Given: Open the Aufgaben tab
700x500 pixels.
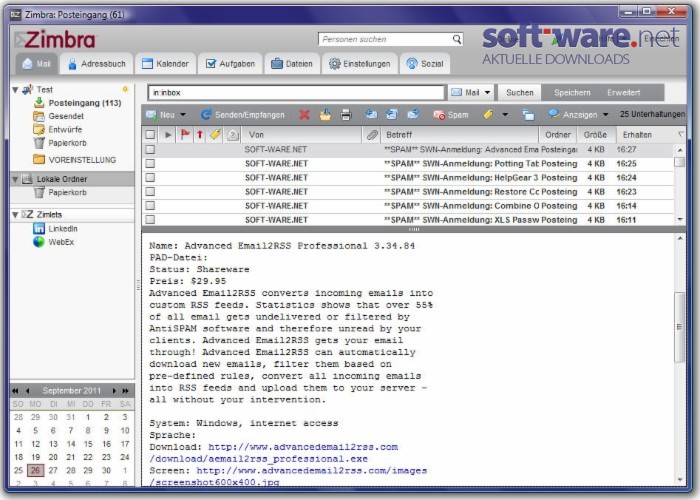Looking at the screenshot, I should 230,64.
